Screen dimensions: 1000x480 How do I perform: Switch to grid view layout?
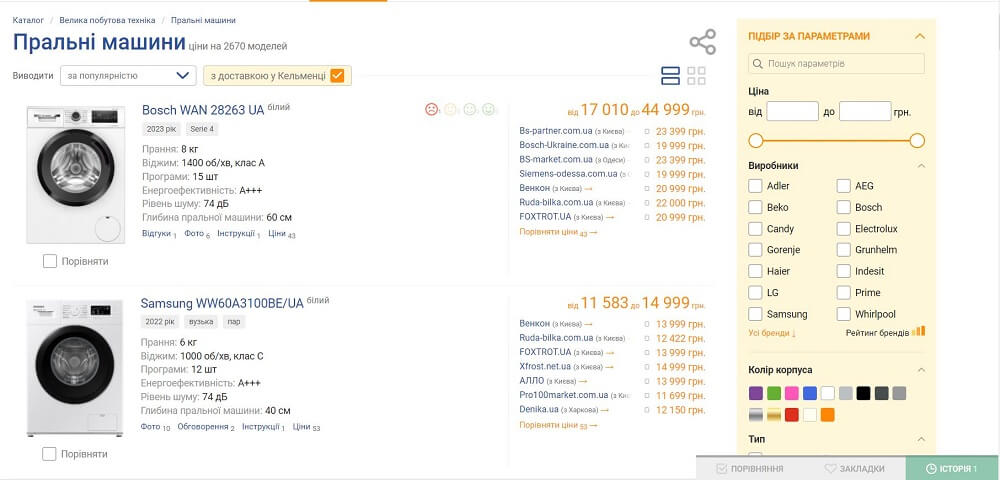tap(696, 76)
